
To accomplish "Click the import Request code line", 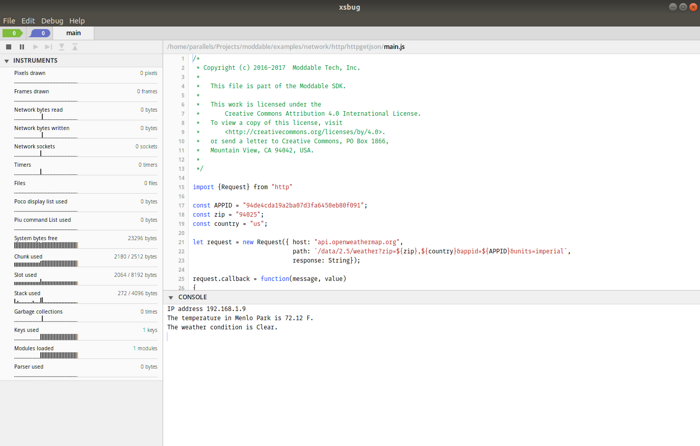I will click(x=242, y=187).
